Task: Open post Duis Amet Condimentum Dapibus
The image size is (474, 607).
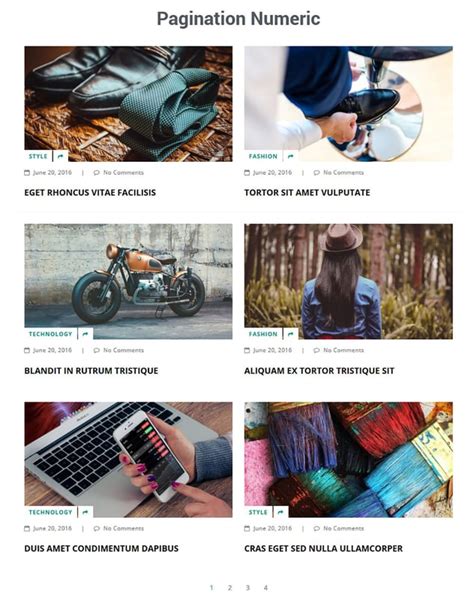Action: pyautogui.click(x=101, y=549)
